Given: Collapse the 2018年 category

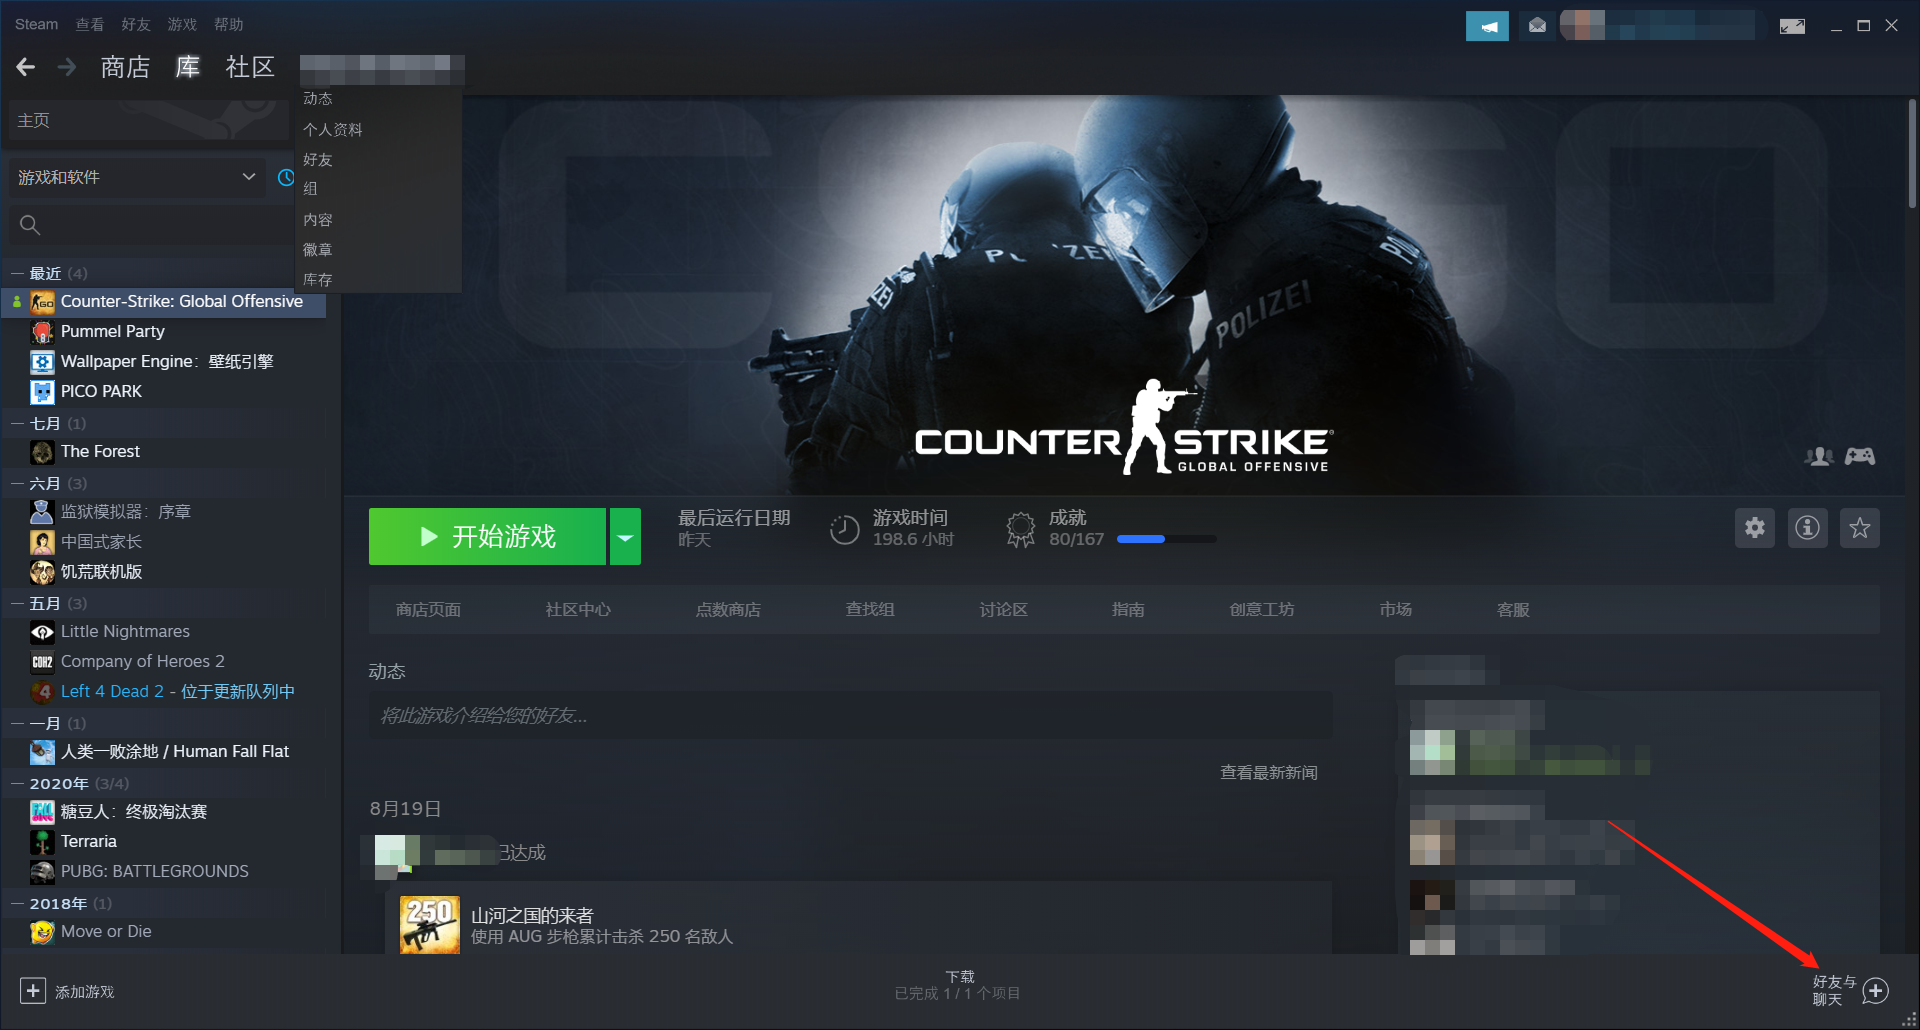Looking at the screenshot, I should click(17, 903).
